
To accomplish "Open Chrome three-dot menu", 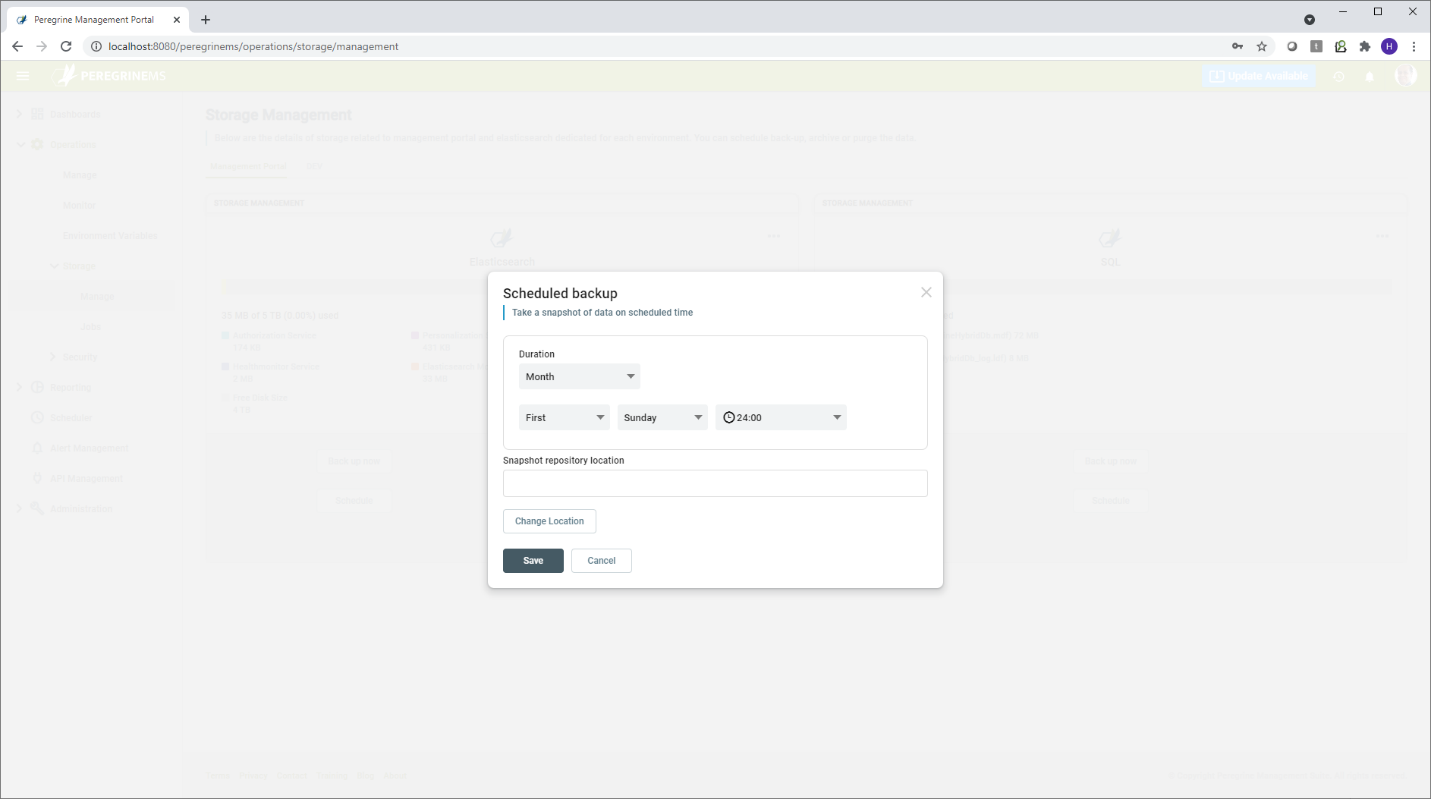I will (x=1414, y=46).
